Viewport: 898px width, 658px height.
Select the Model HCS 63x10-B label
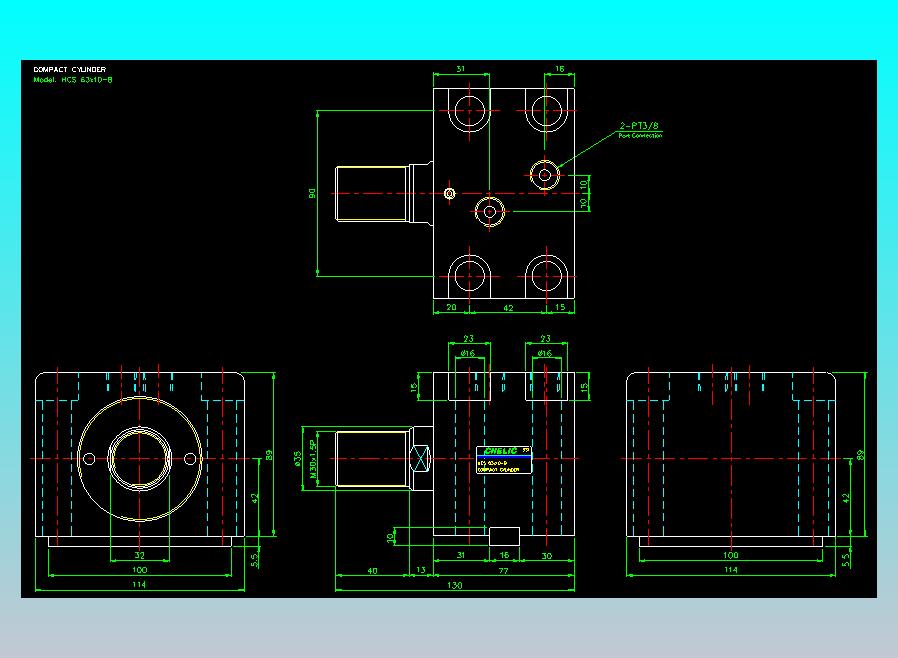[73, 80]
